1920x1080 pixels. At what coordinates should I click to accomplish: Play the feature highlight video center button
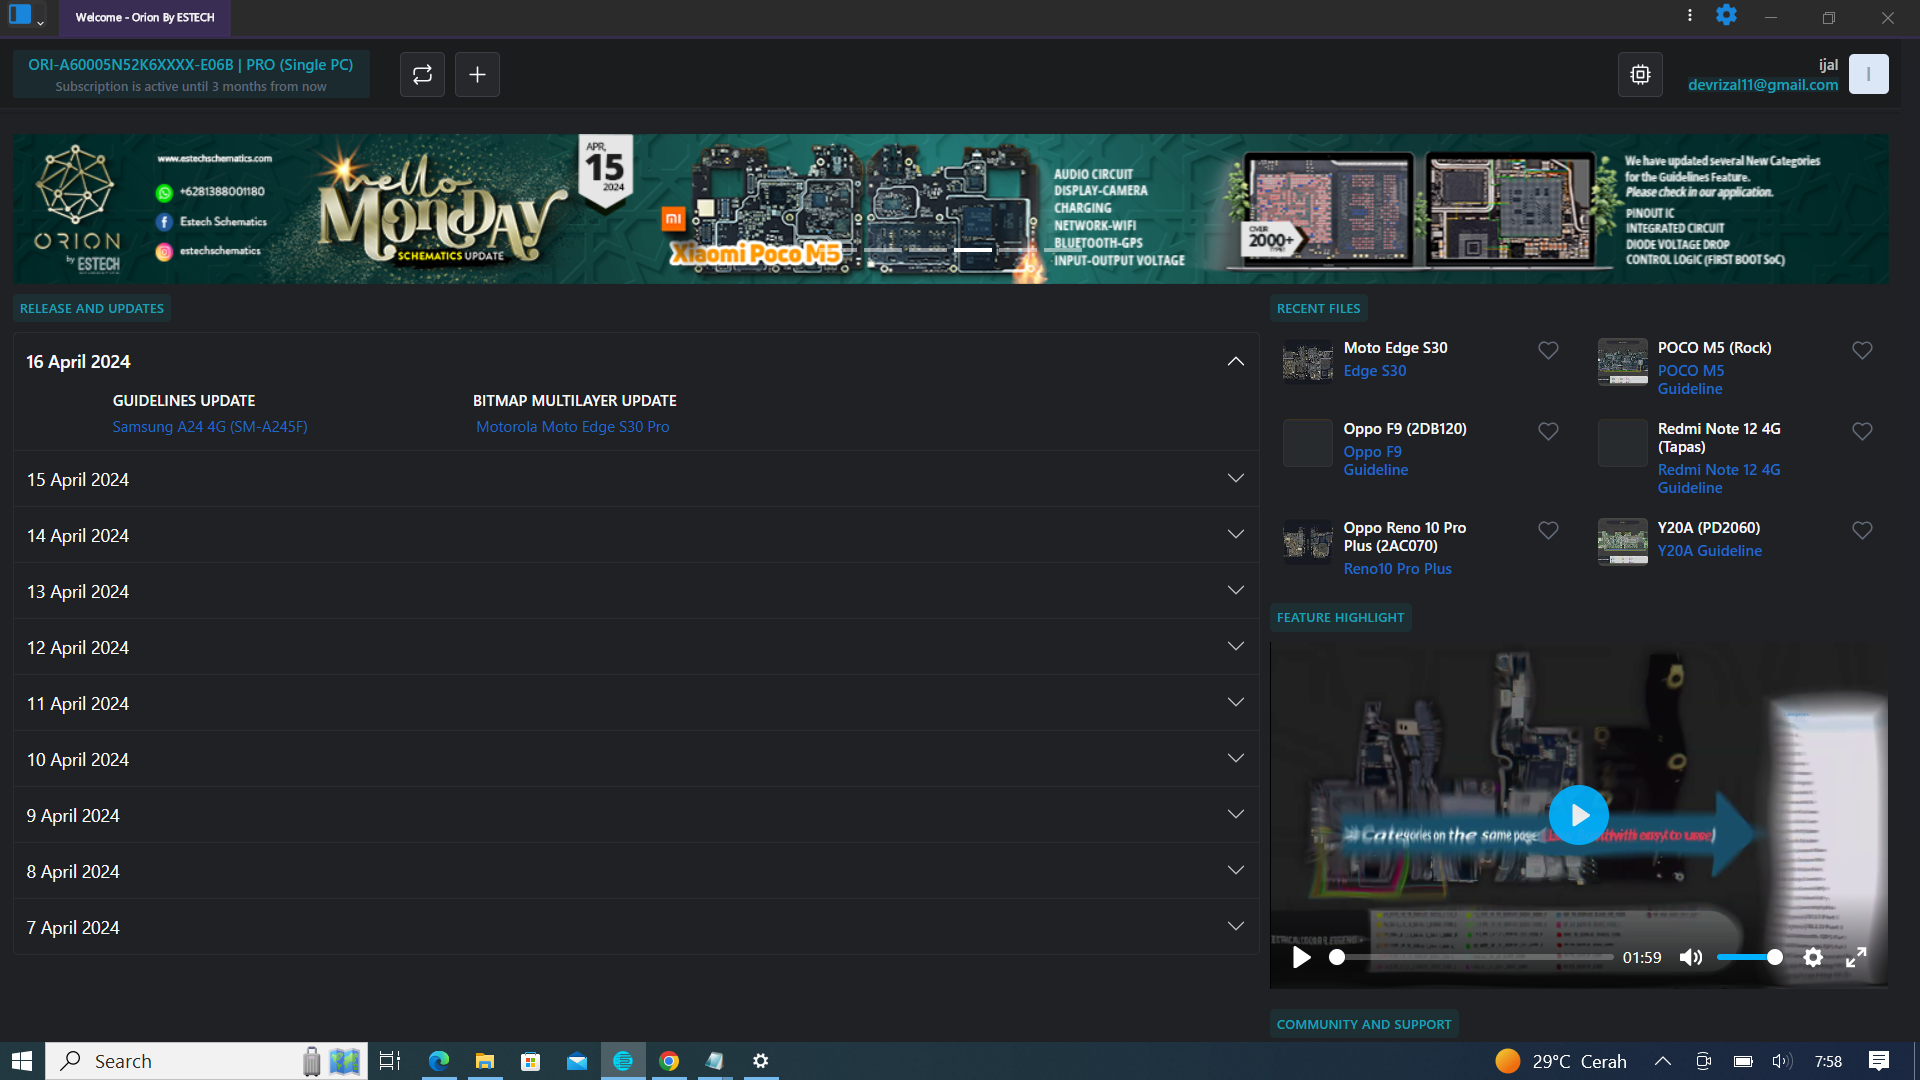click(x=1578, y=815)
